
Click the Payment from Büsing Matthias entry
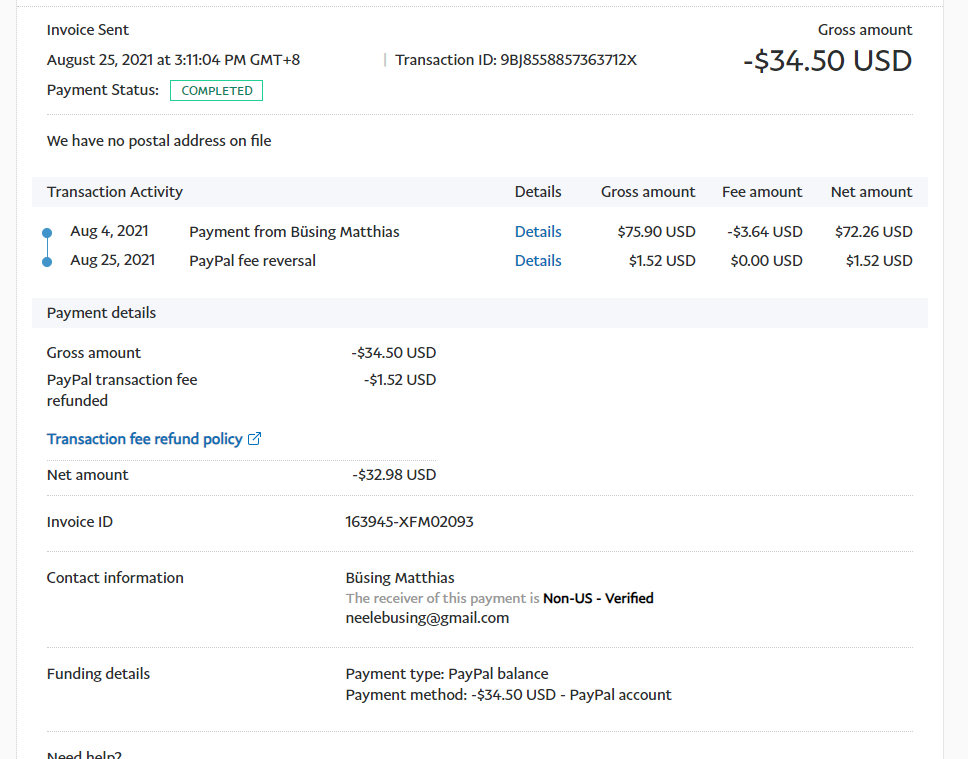pos(294,232)
